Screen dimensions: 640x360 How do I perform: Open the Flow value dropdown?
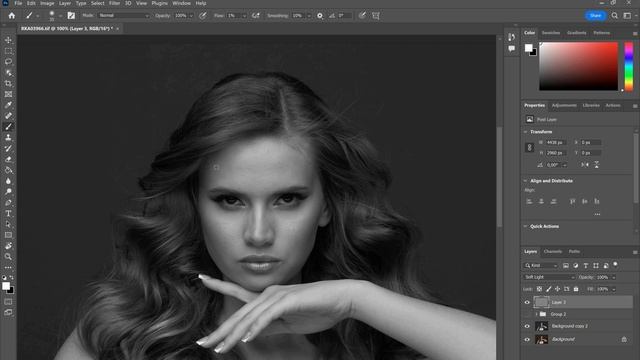click(x=244, y=16)
